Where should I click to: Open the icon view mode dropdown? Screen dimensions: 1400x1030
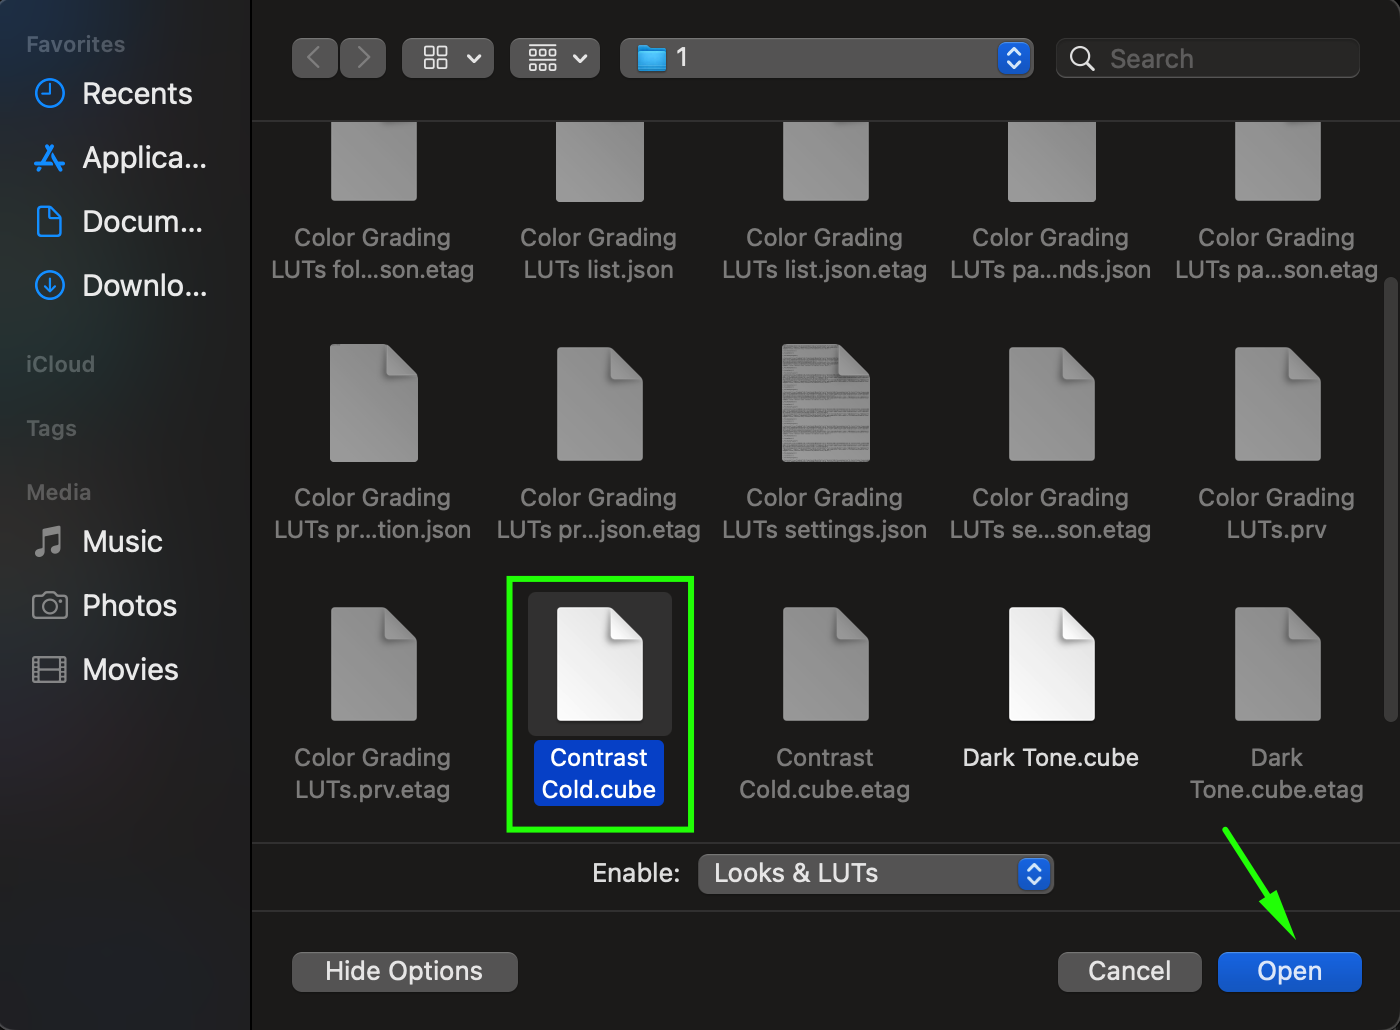tap(447, 58)
